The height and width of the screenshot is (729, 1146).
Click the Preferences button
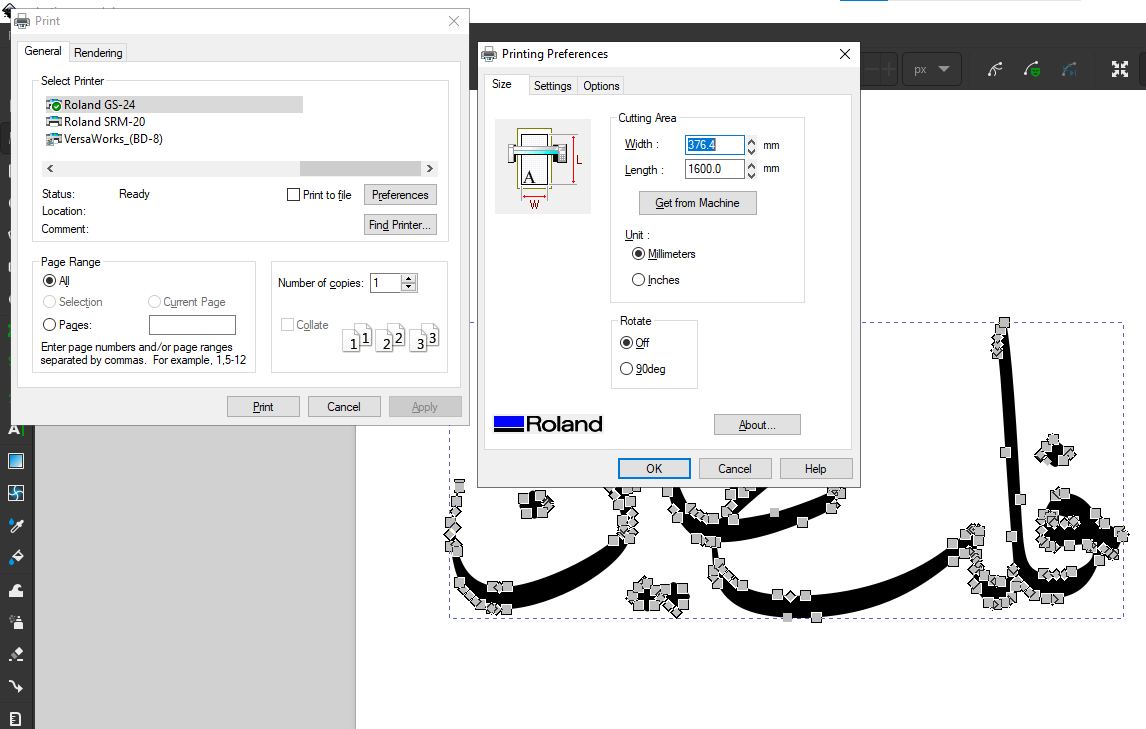click(x=400, y=195)
